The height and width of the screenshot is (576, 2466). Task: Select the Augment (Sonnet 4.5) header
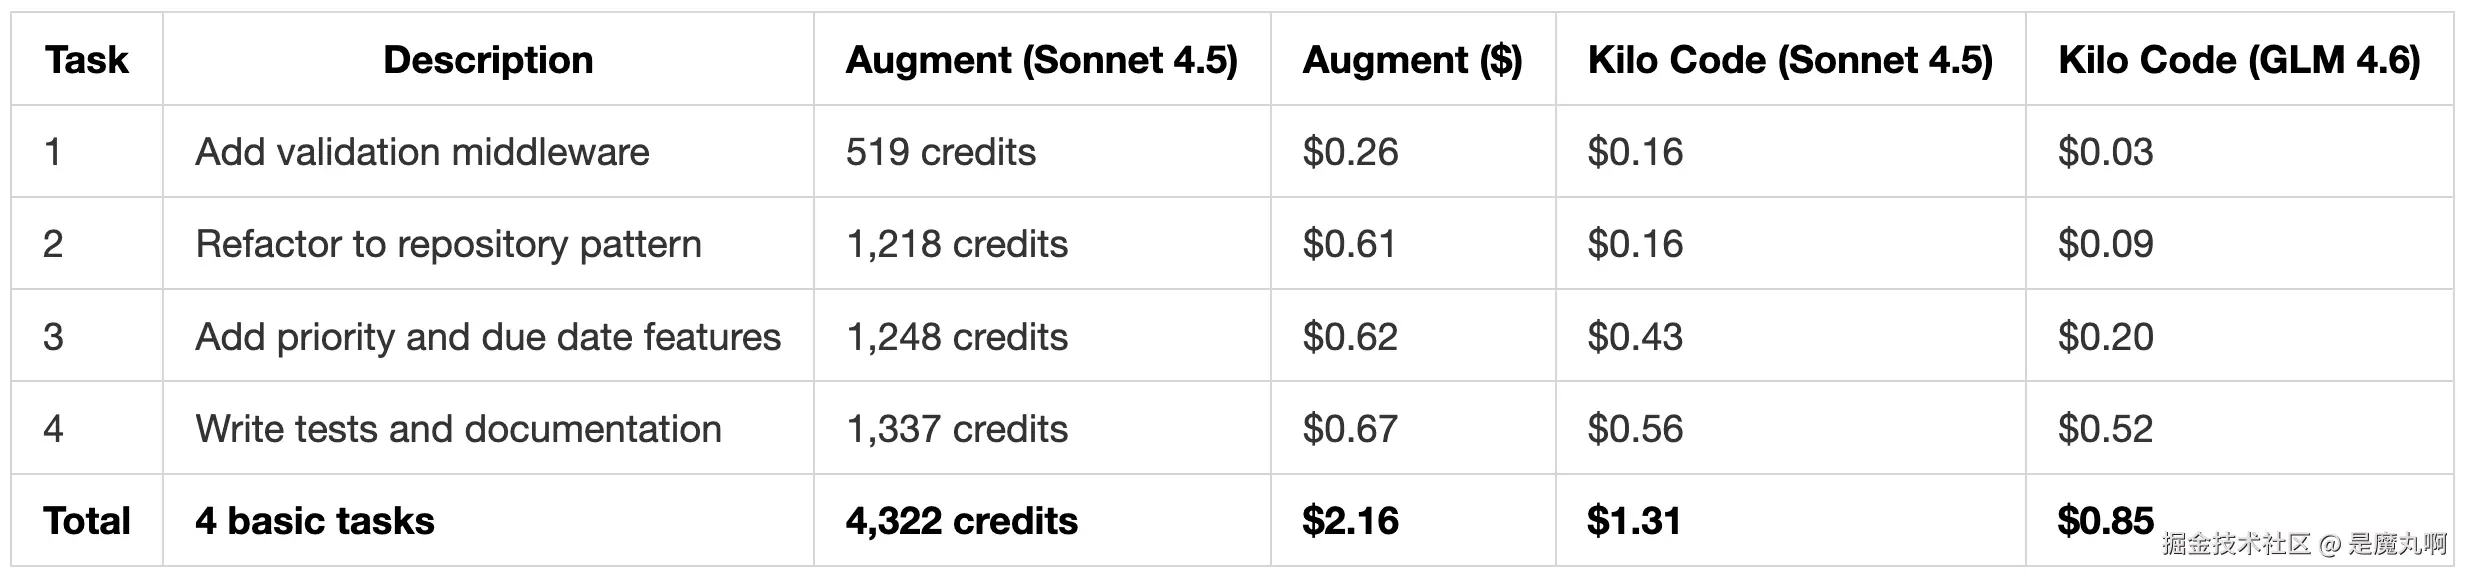pos(1042,60)
